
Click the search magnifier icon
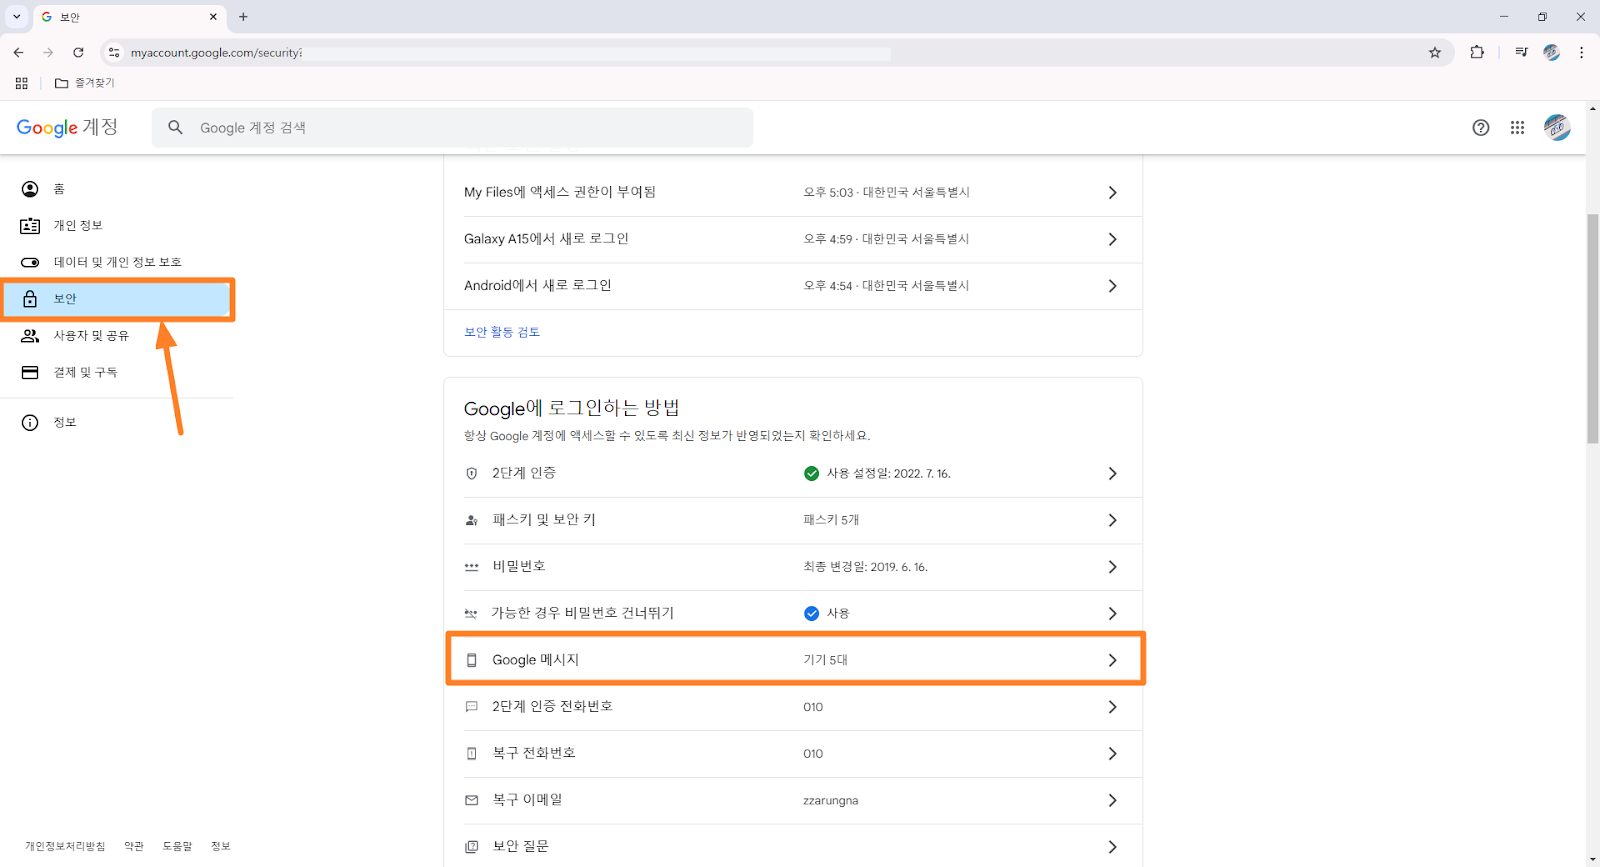(x=175, y=127)
